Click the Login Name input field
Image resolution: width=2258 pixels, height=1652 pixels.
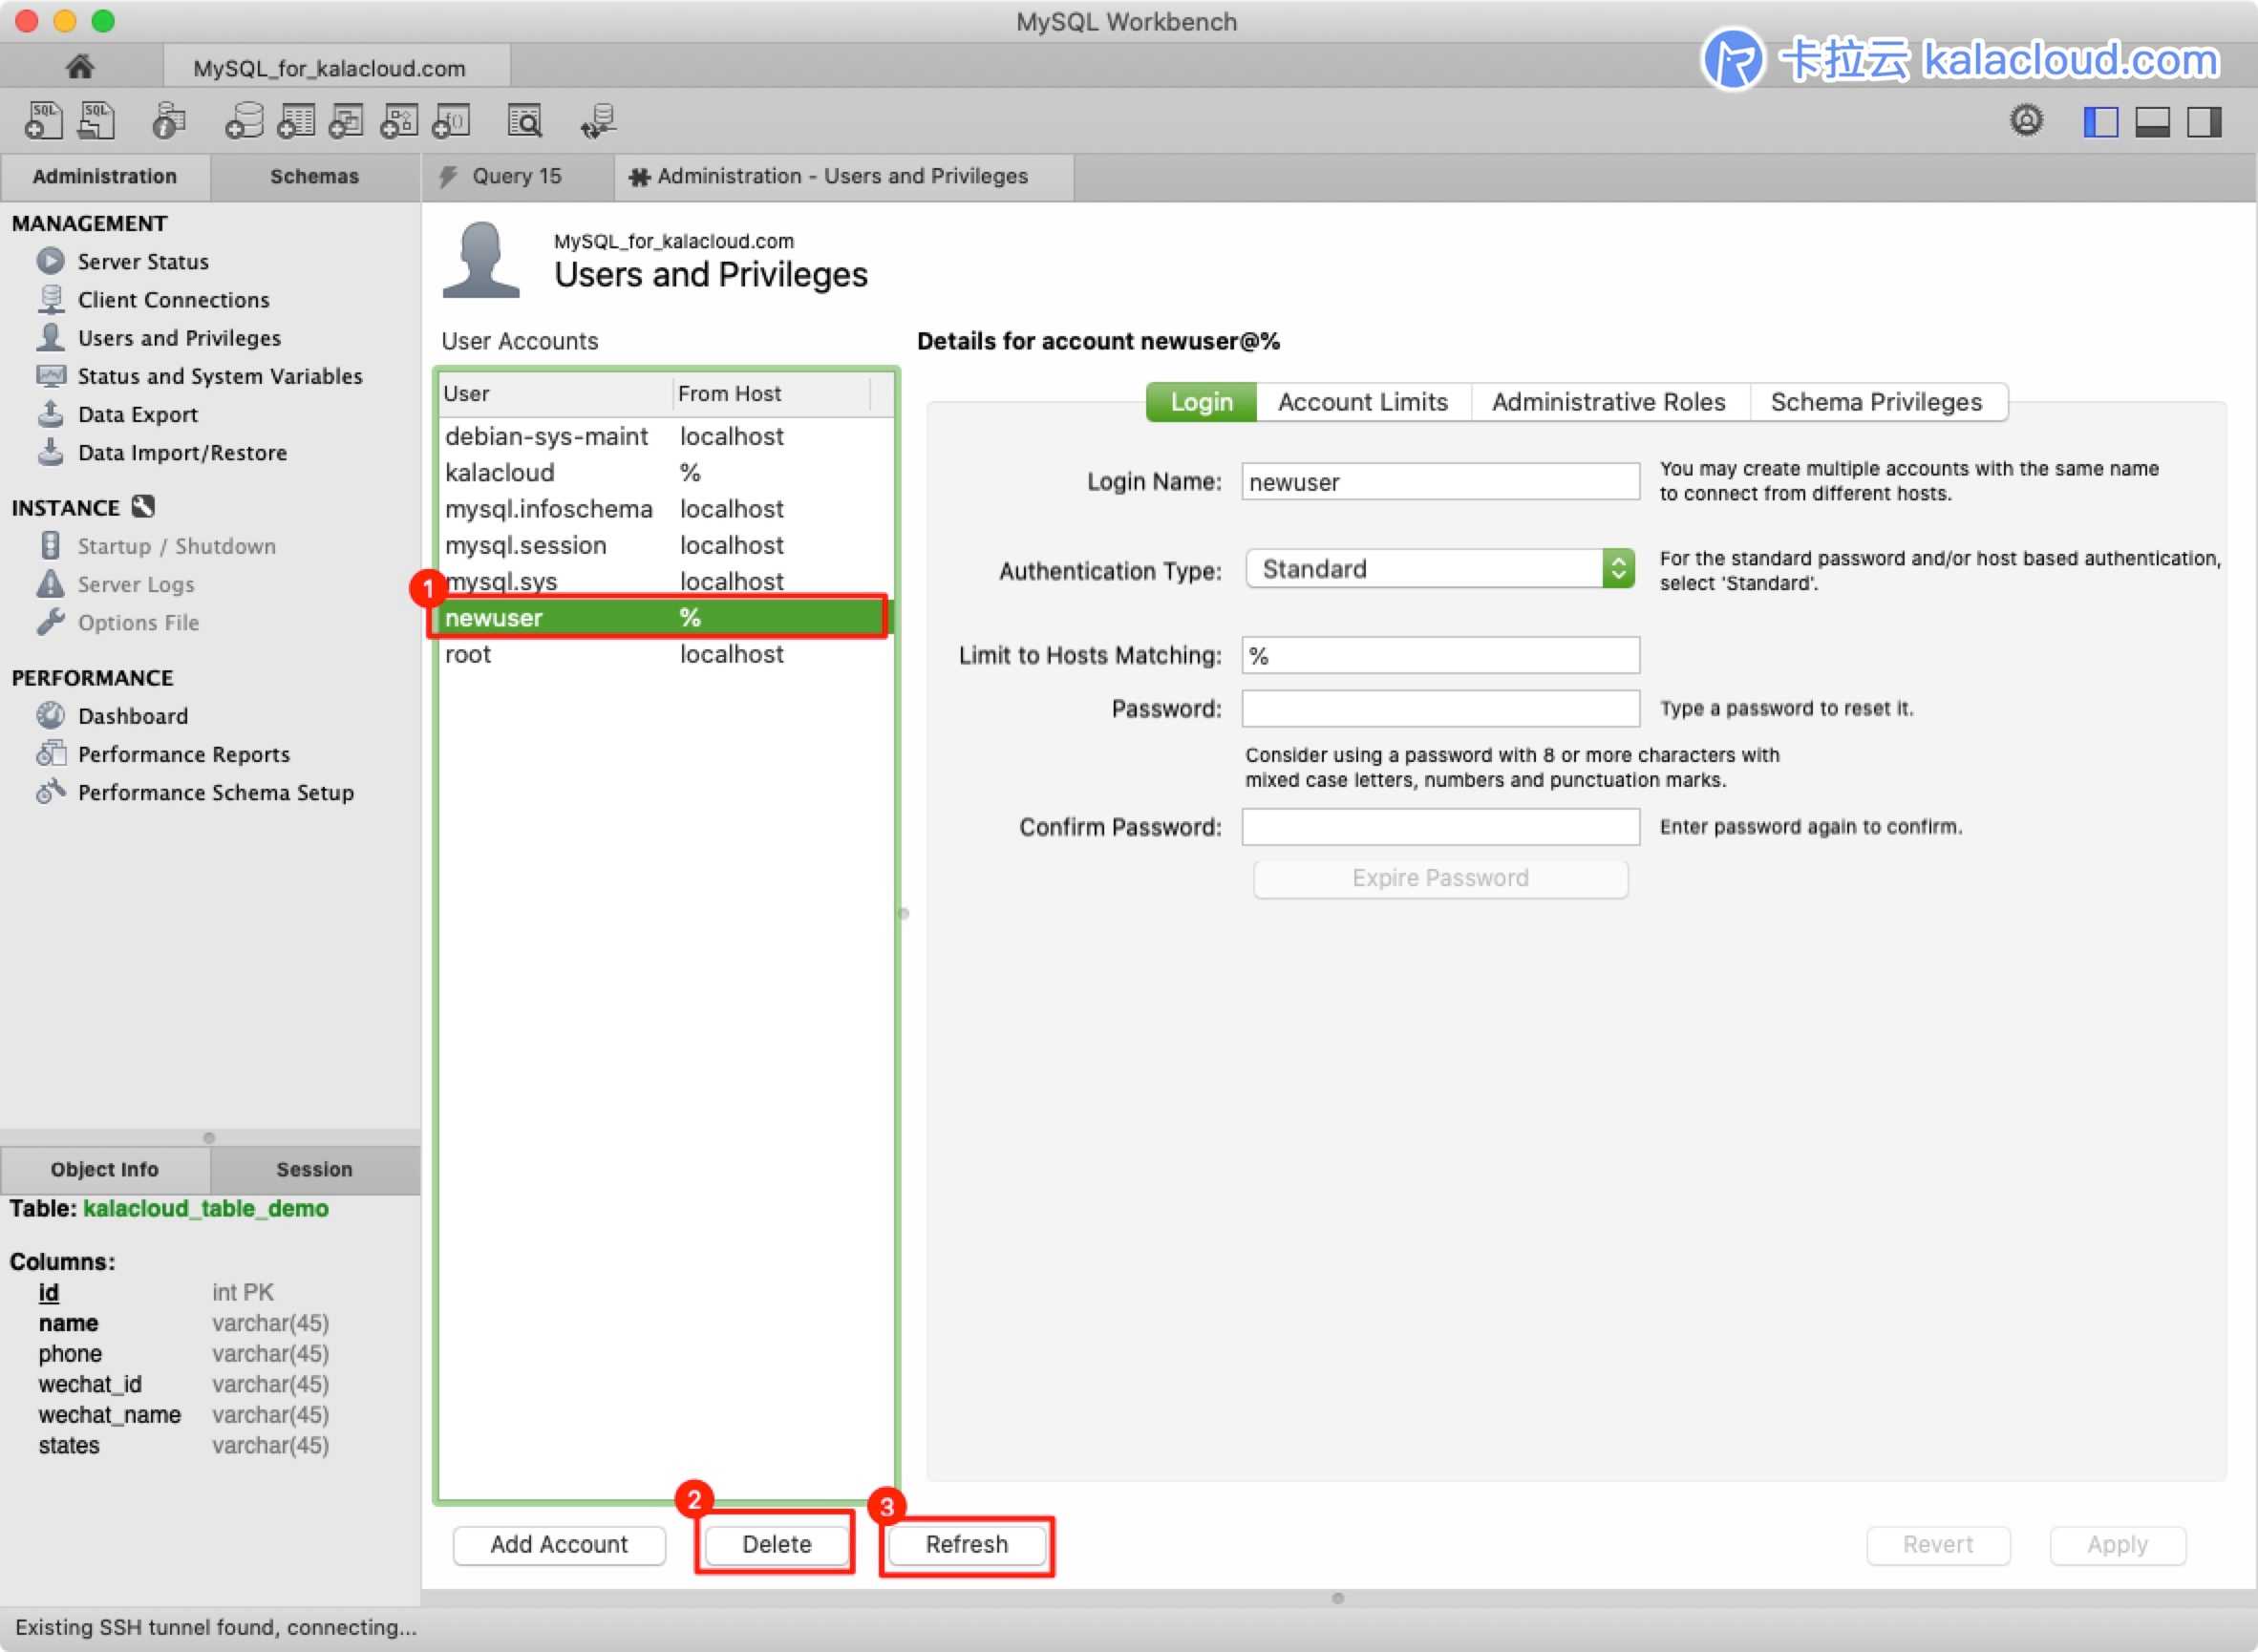point(1439,482)
